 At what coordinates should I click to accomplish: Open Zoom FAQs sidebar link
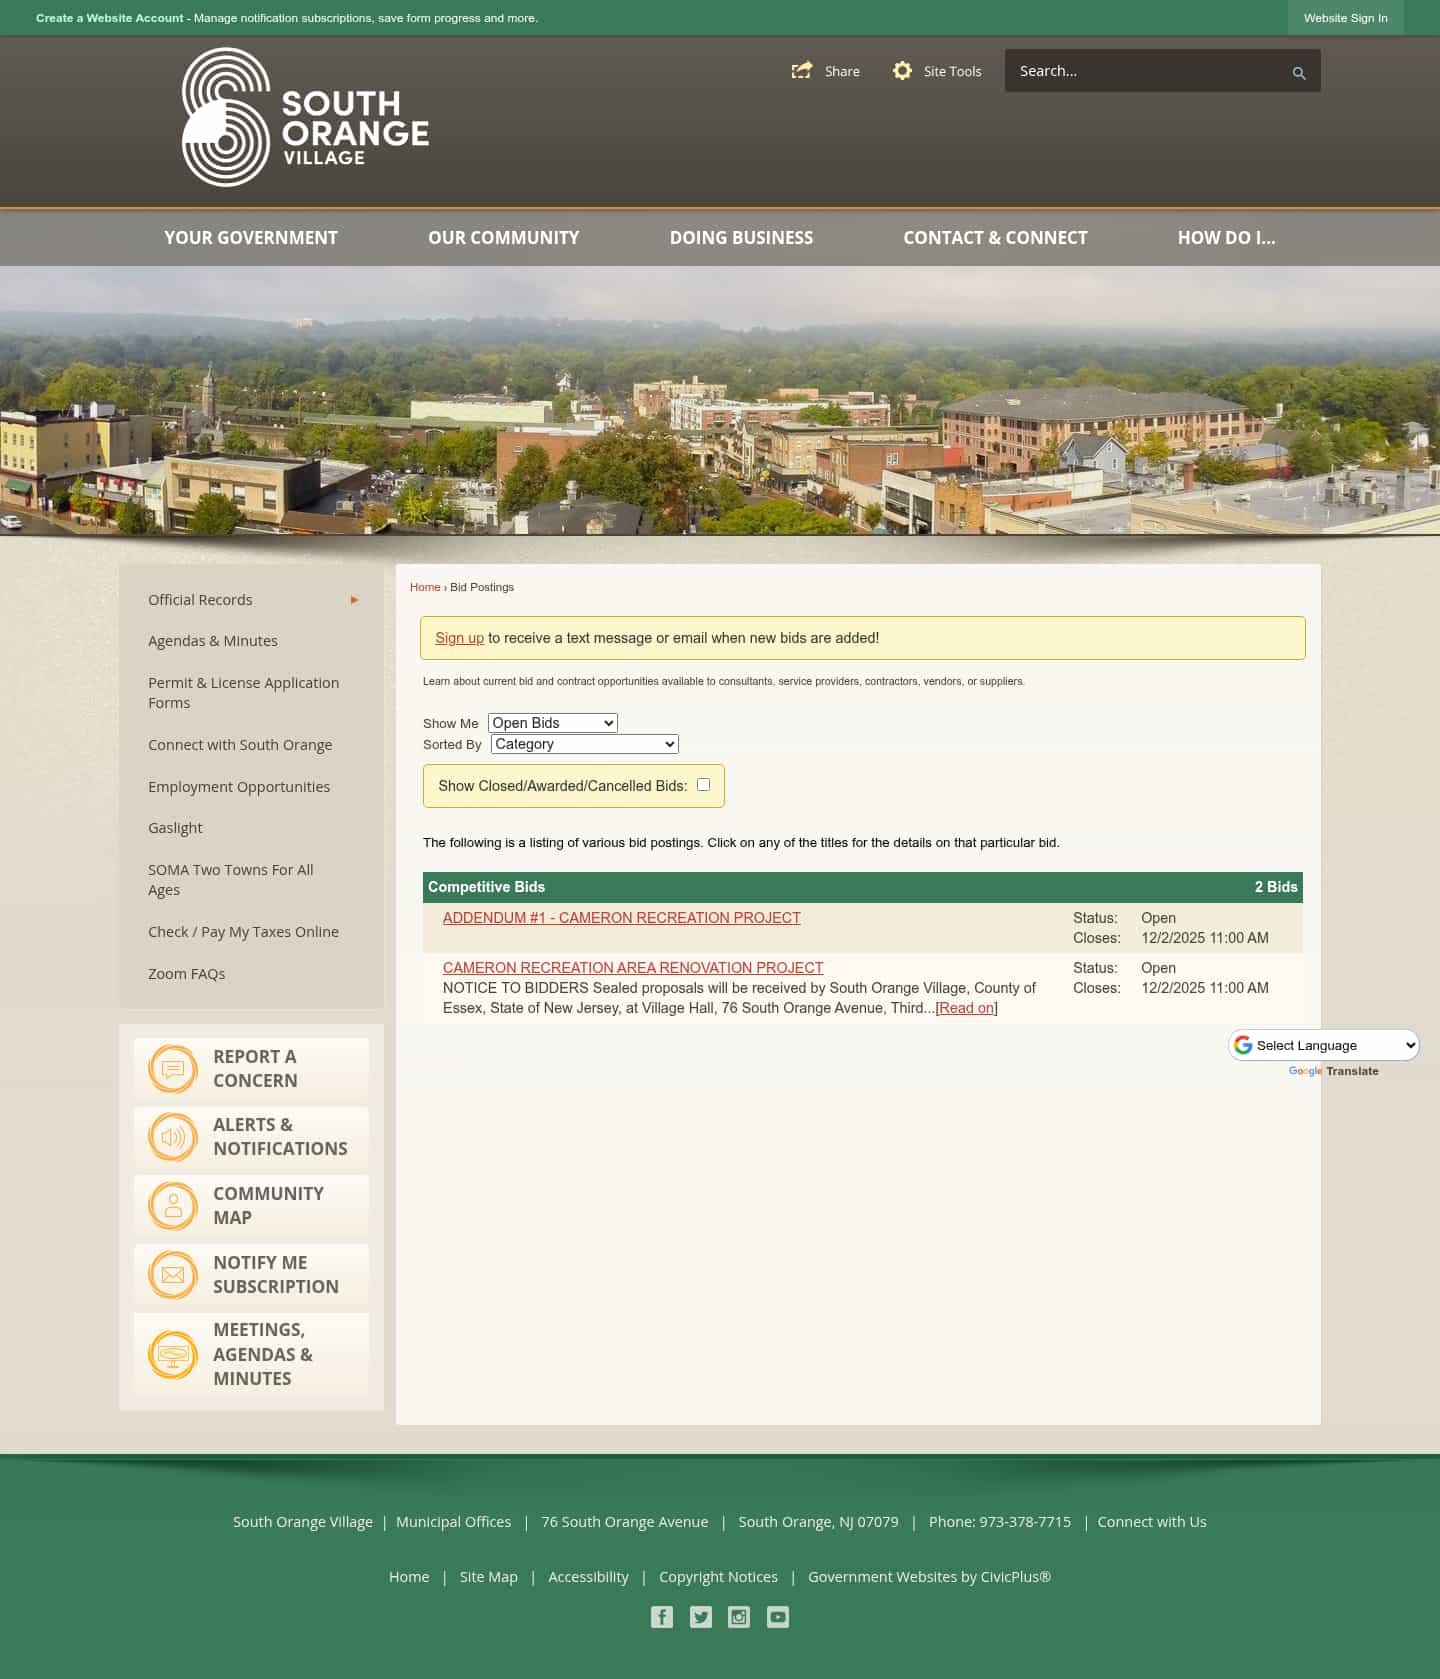187,974
